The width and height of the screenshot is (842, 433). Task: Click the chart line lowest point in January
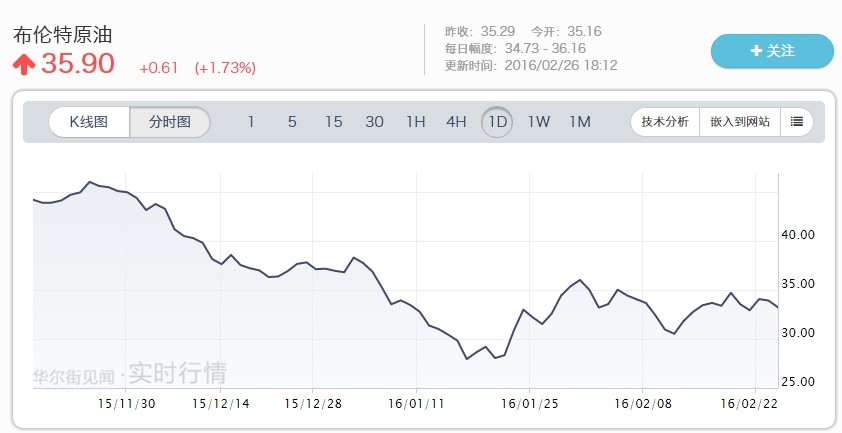(x=467, y=359)
